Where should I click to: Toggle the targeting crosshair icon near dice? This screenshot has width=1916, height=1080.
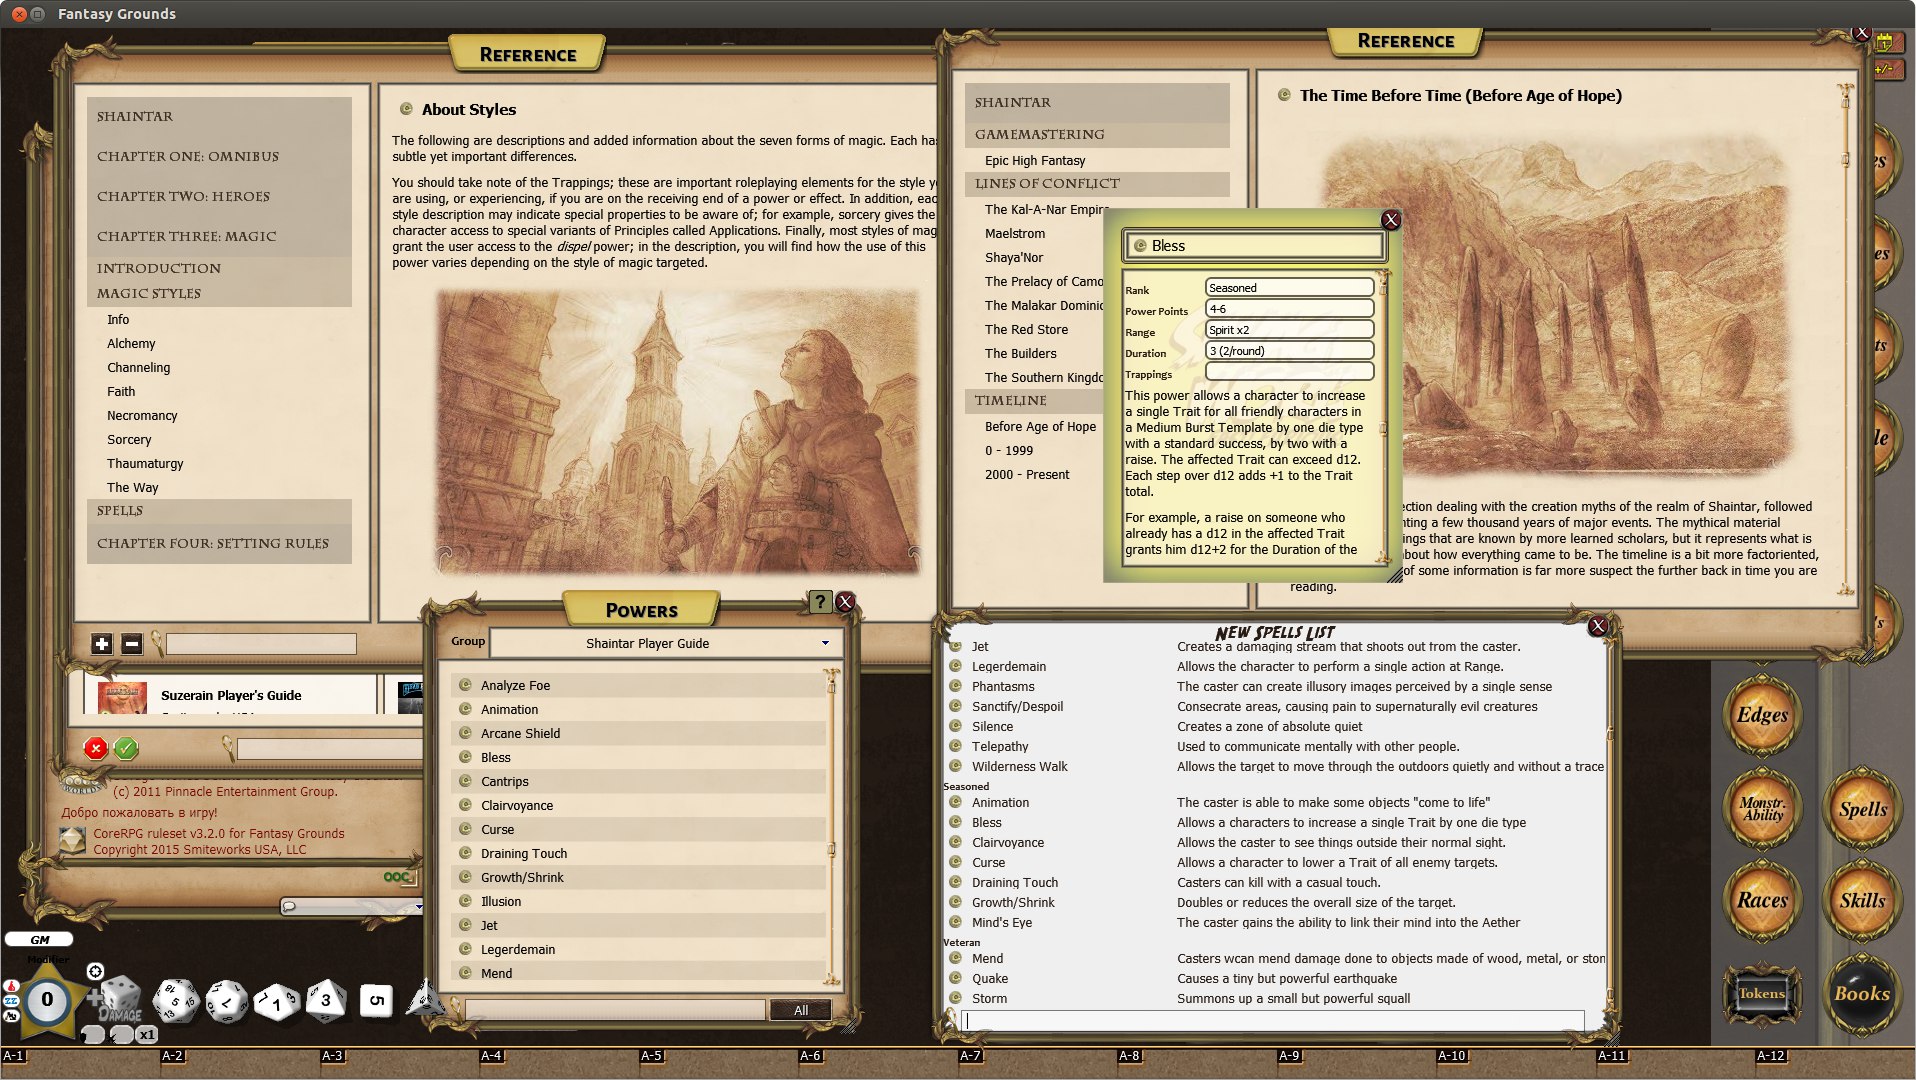click(x=95, y=971)
